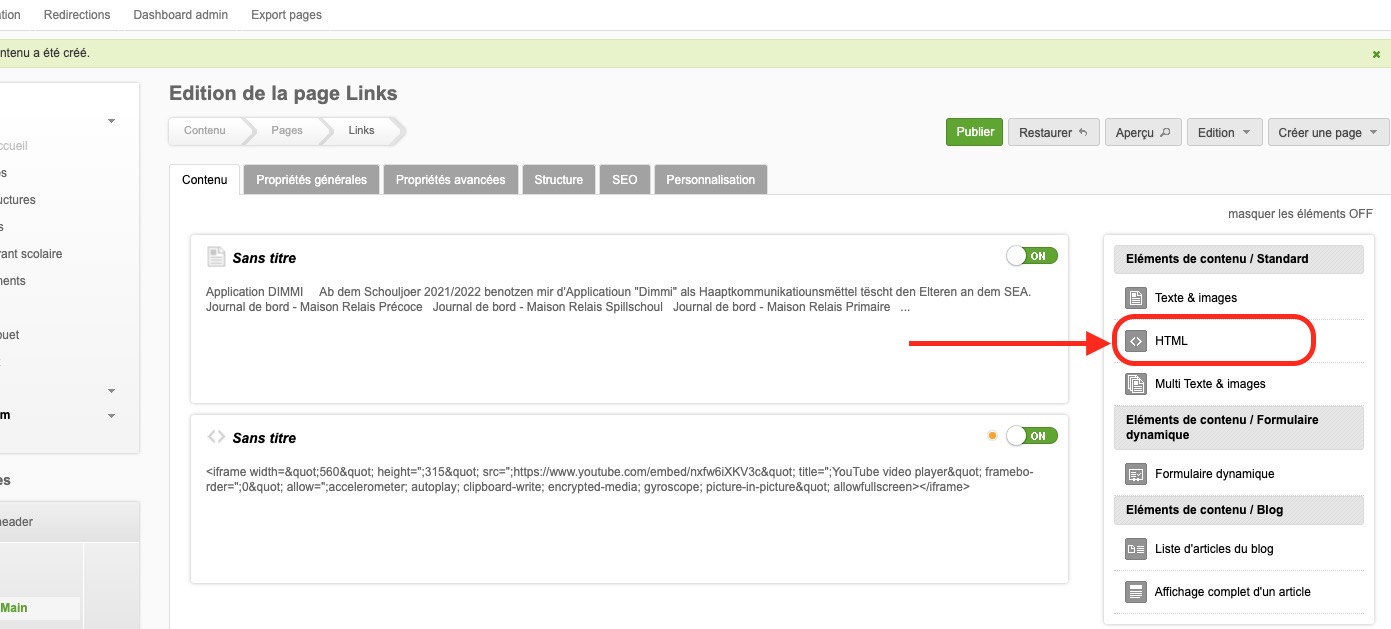Click the Liste d'articles du blog icon
The width and height of the screenshot is (1391, 629).
[1135, 548]
